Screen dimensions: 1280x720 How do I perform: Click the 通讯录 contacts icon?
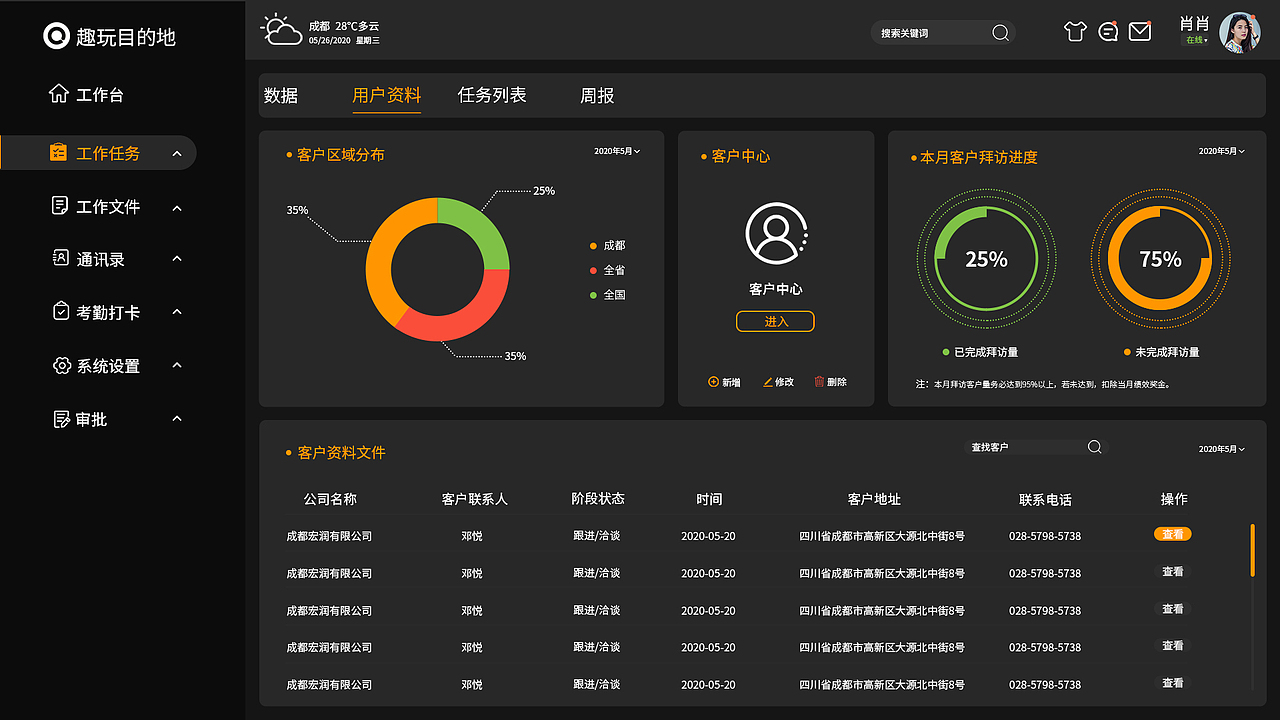[60, 259]
